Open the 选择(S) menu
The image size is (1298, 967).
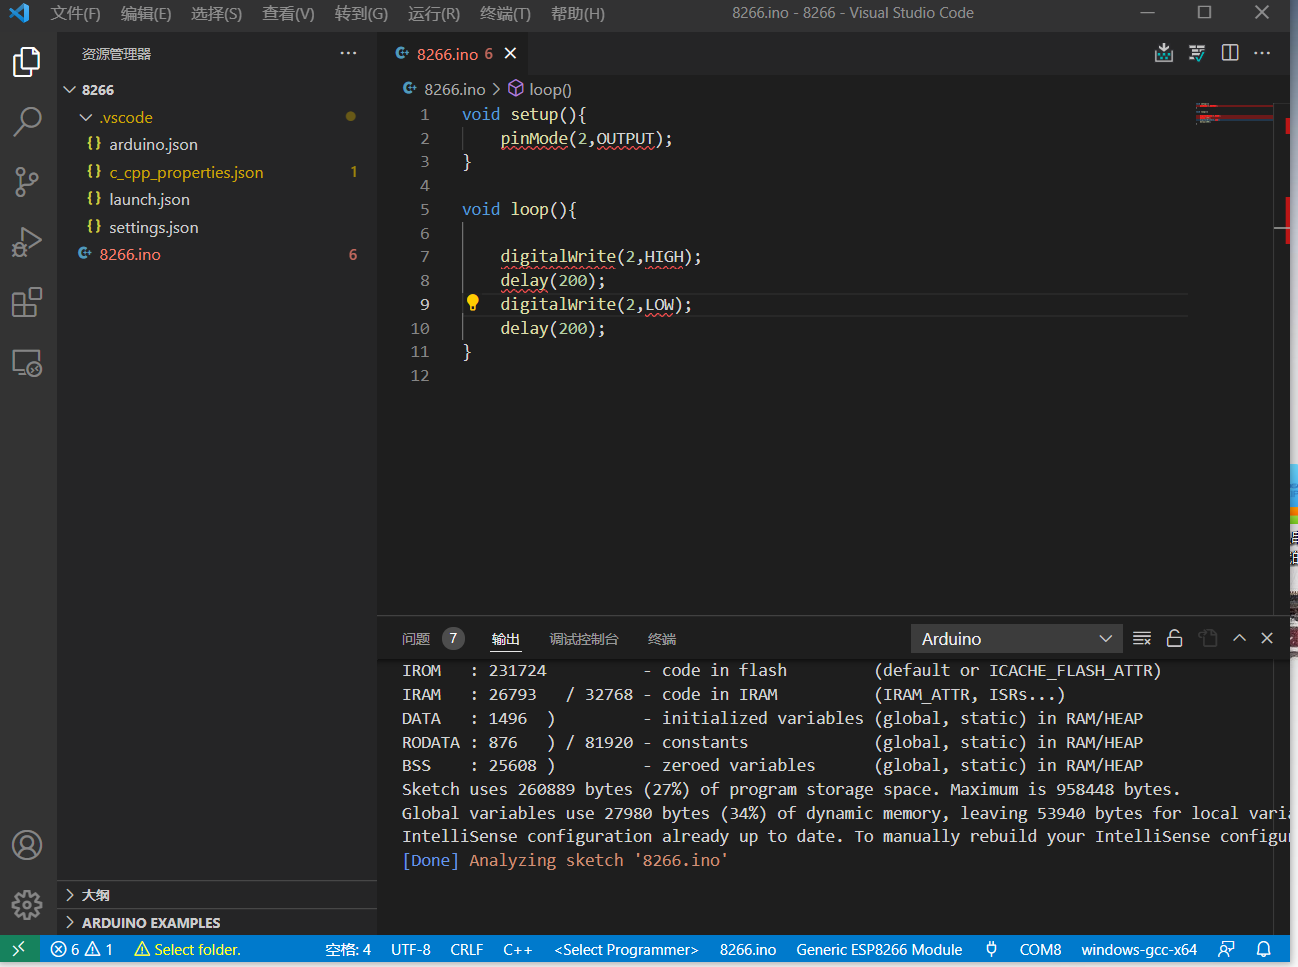(217, 13)
